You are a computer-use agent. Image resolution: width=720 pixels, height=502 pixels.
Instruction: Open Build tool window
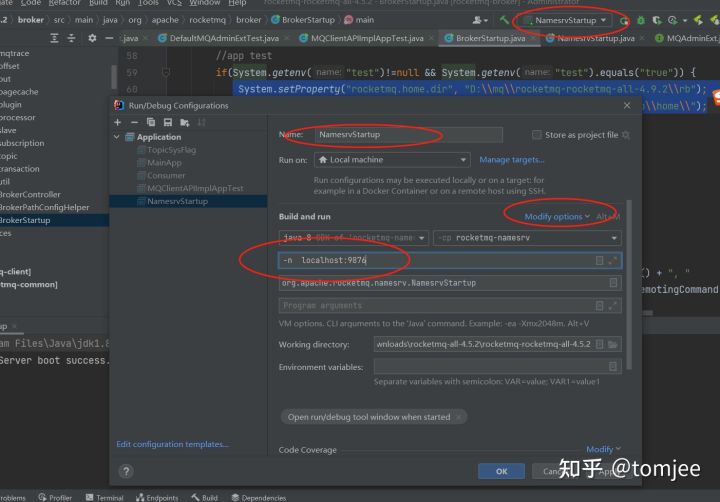205,498
